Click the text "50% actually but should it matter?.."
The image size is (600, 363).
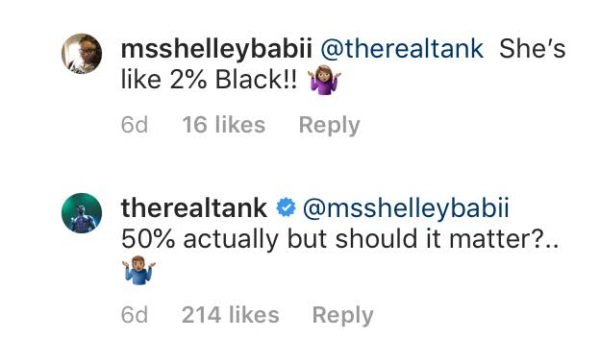click(x=340, y=240)
